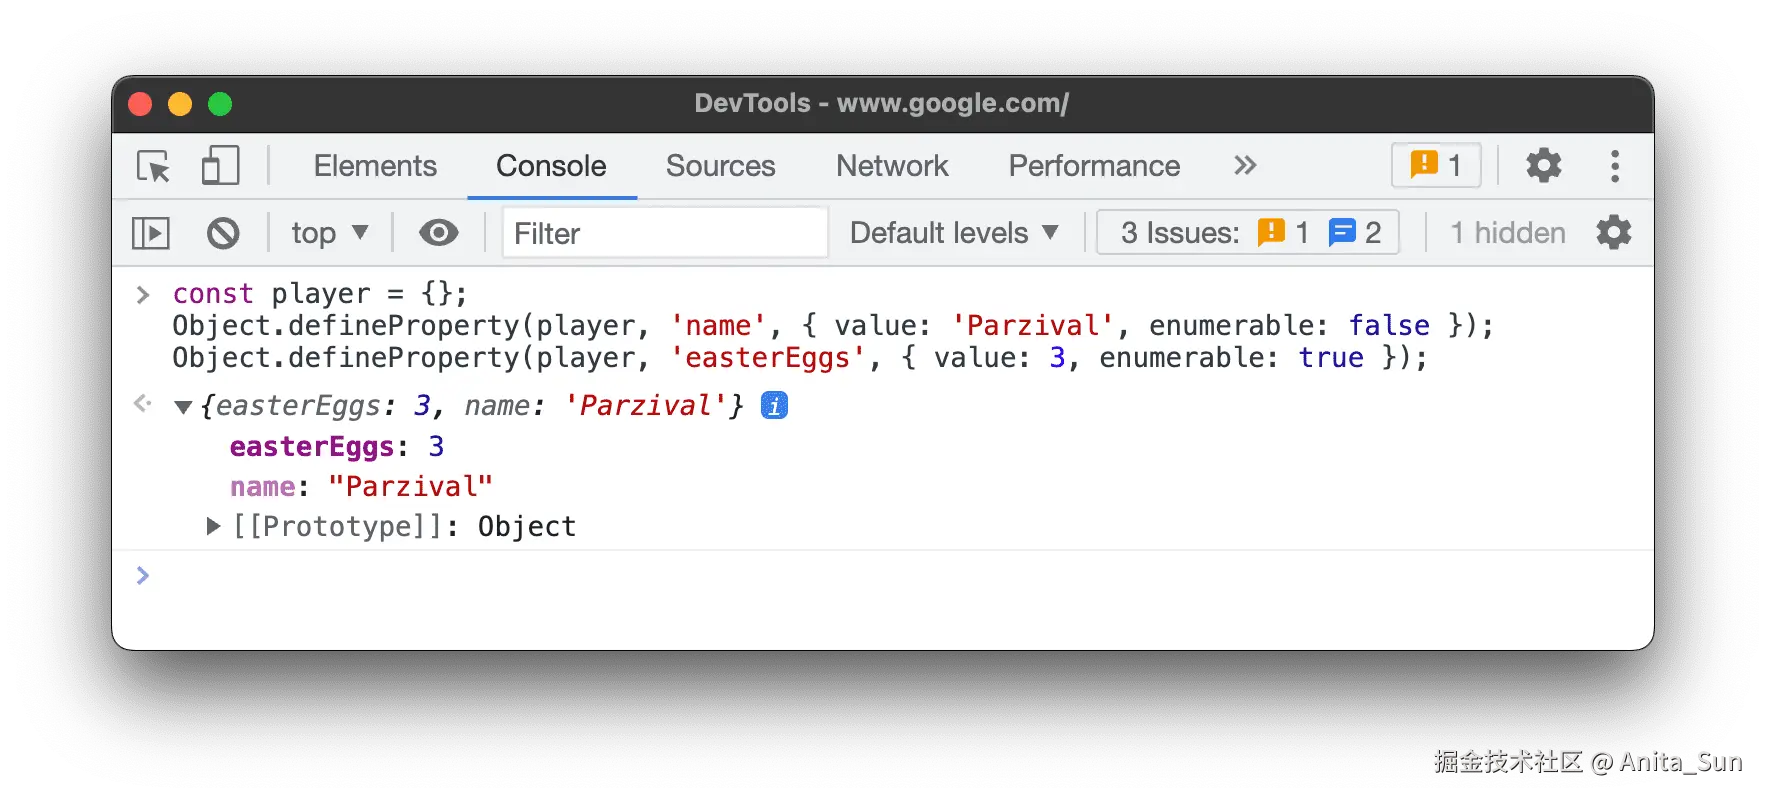Open DevTools settings gear in tab bar

[1543, 166]
